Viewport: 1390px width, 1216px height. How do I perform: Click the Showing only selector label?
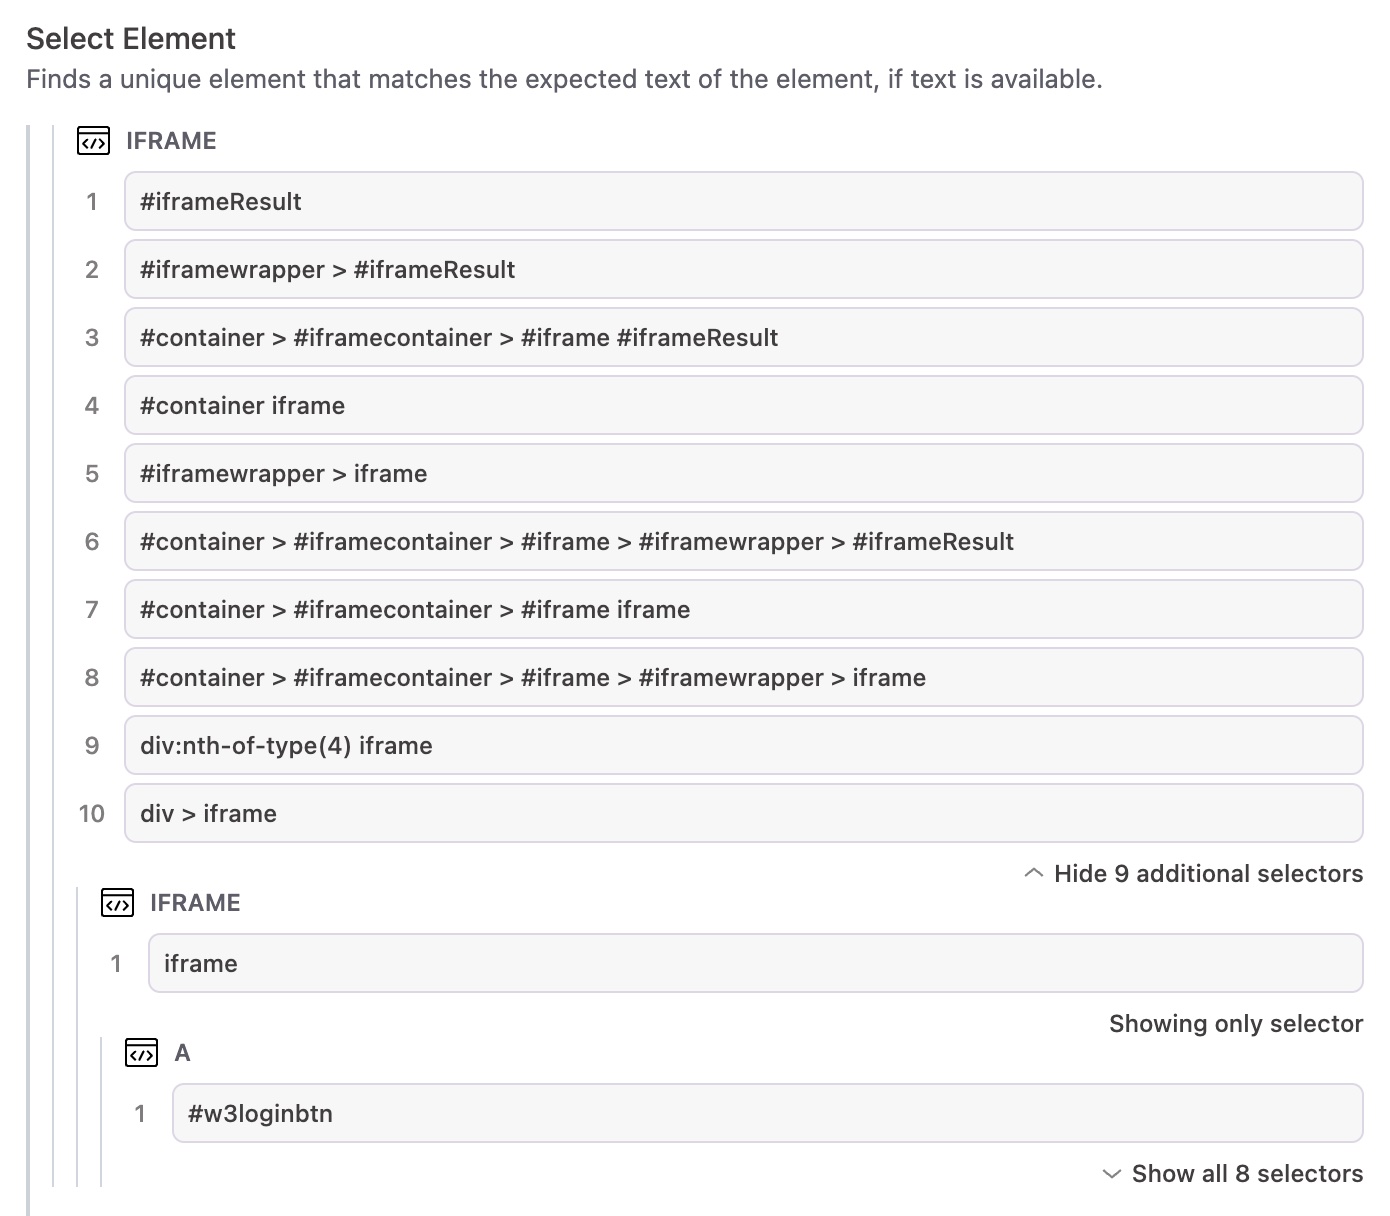1236,1023
